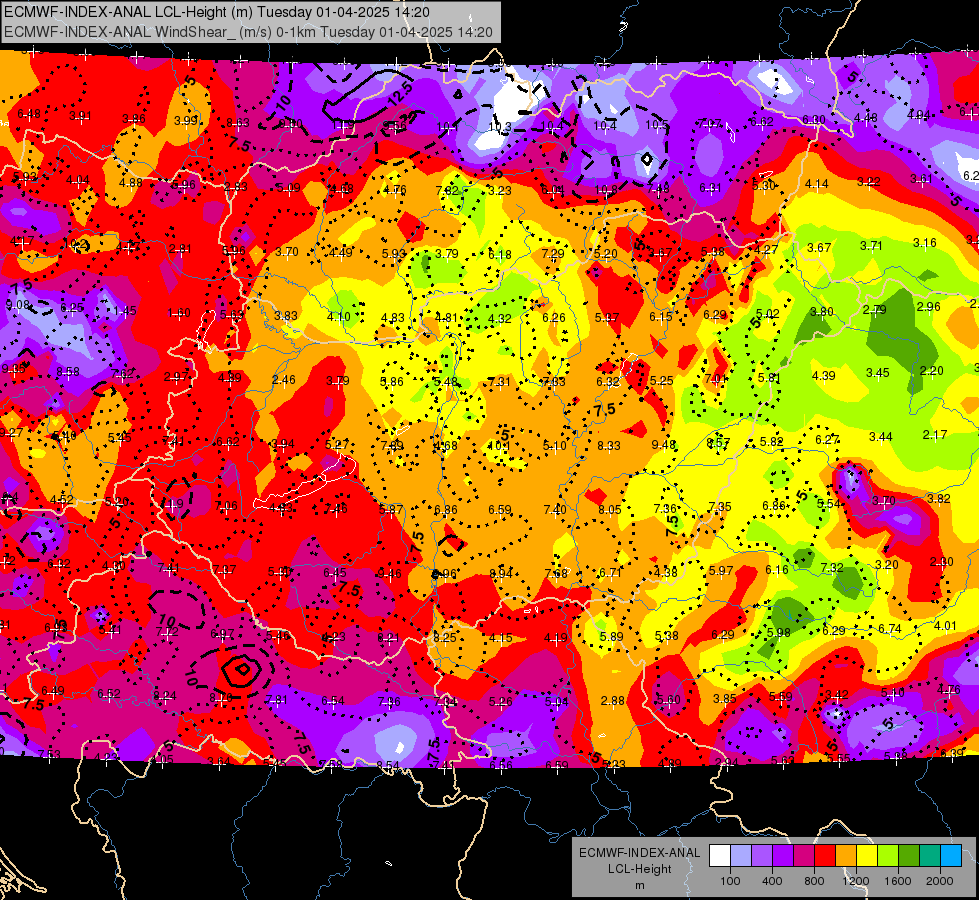Click the wind shear value 10.3
This screenshot has height=900, width=979.
(x=499, y=127)
